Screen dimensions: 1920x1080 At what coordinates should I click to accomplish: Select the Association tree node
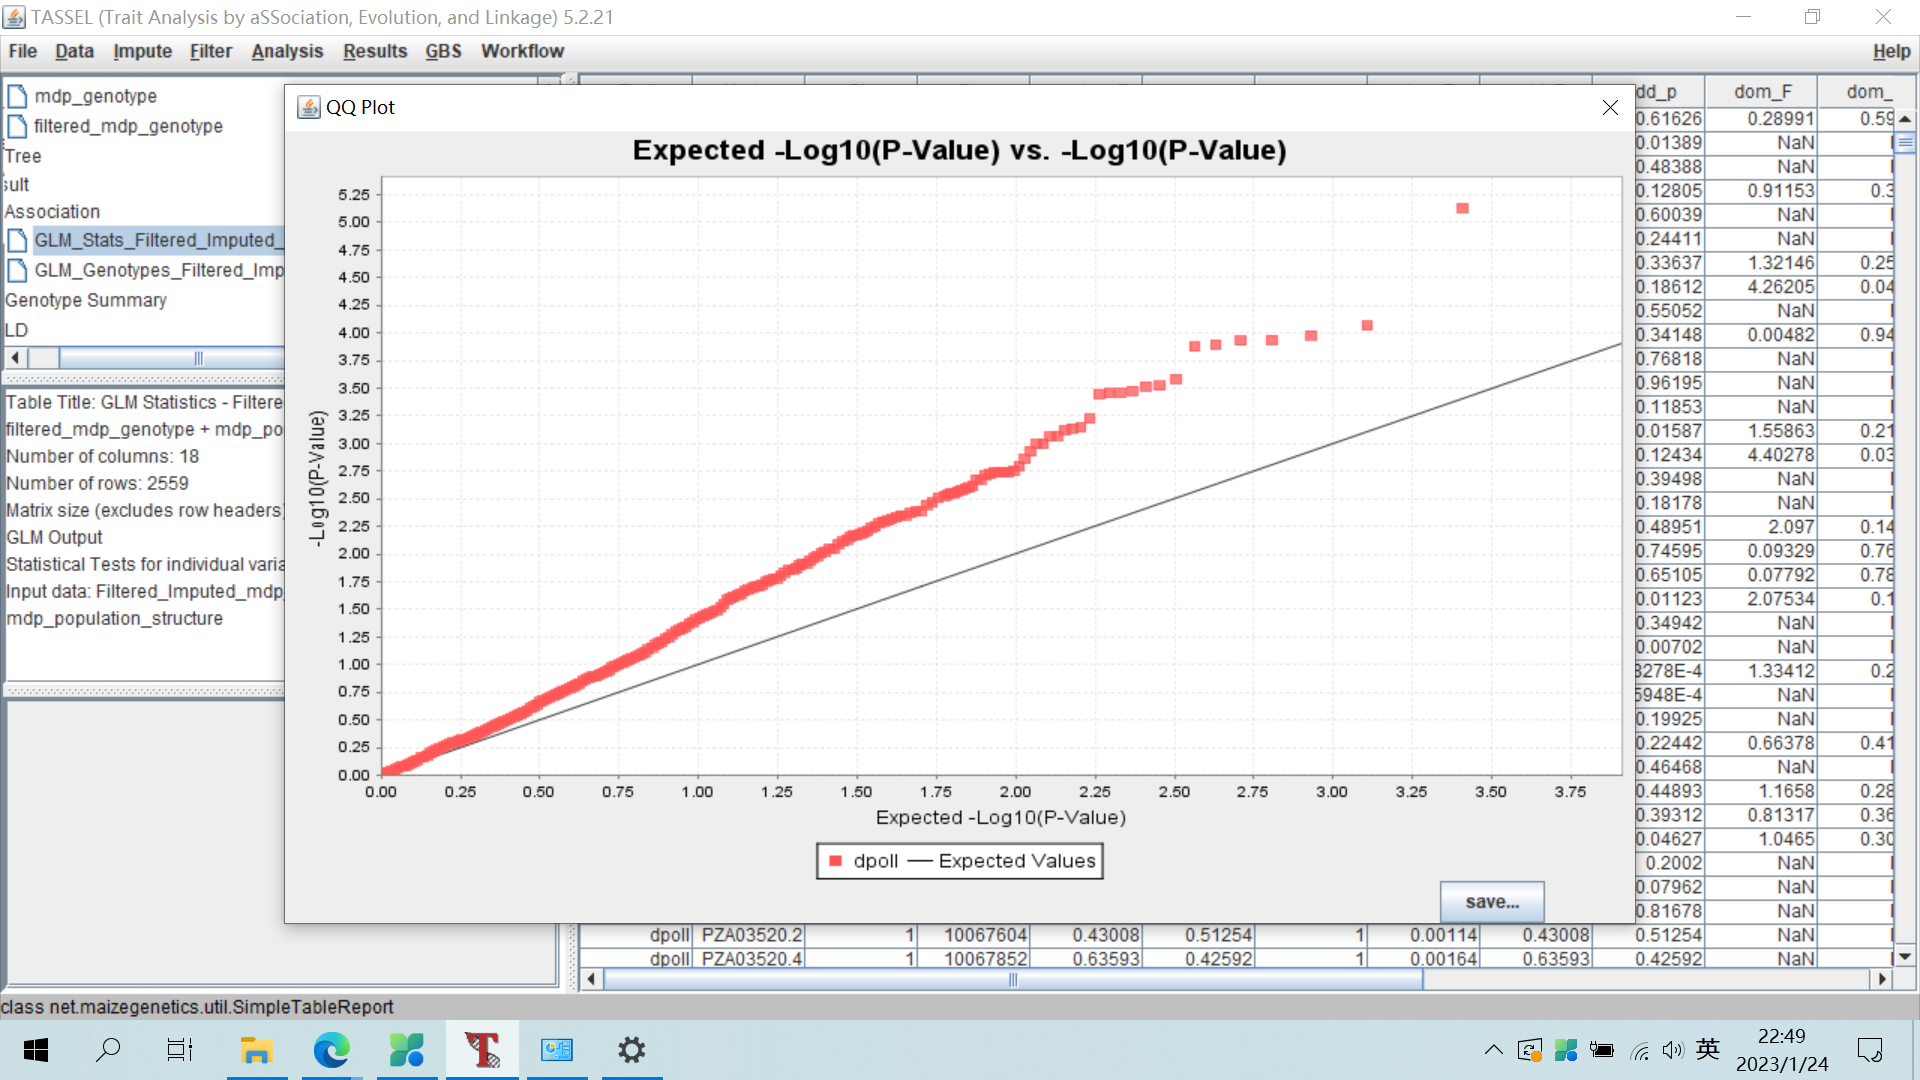tap(52, 212)
